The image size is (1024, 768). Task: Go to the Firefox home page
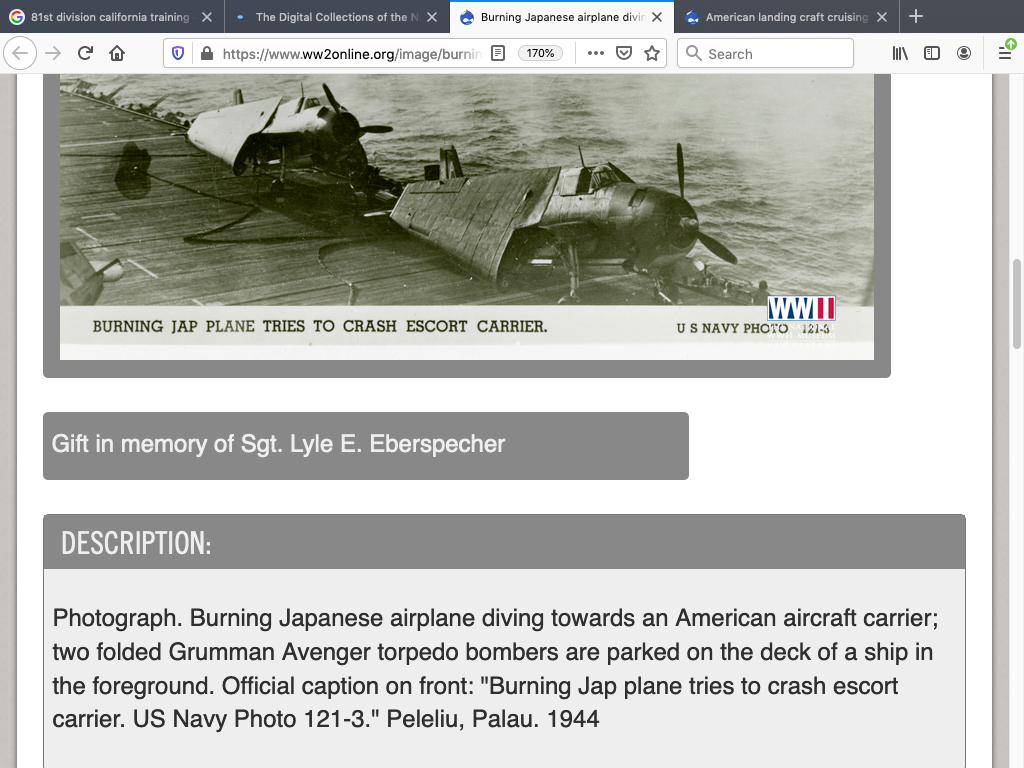(x=117, y=54)
